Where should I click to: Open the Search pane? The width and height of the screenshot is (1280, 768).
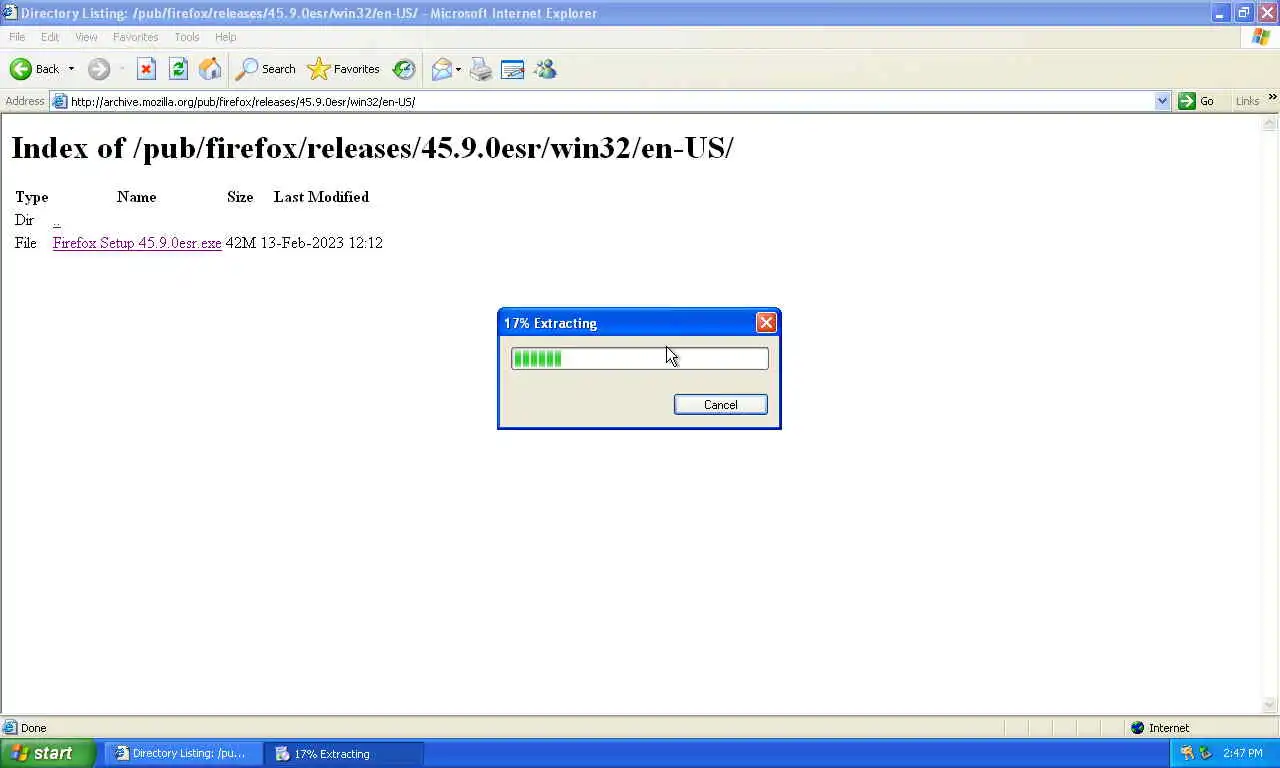tap(265, 69)
